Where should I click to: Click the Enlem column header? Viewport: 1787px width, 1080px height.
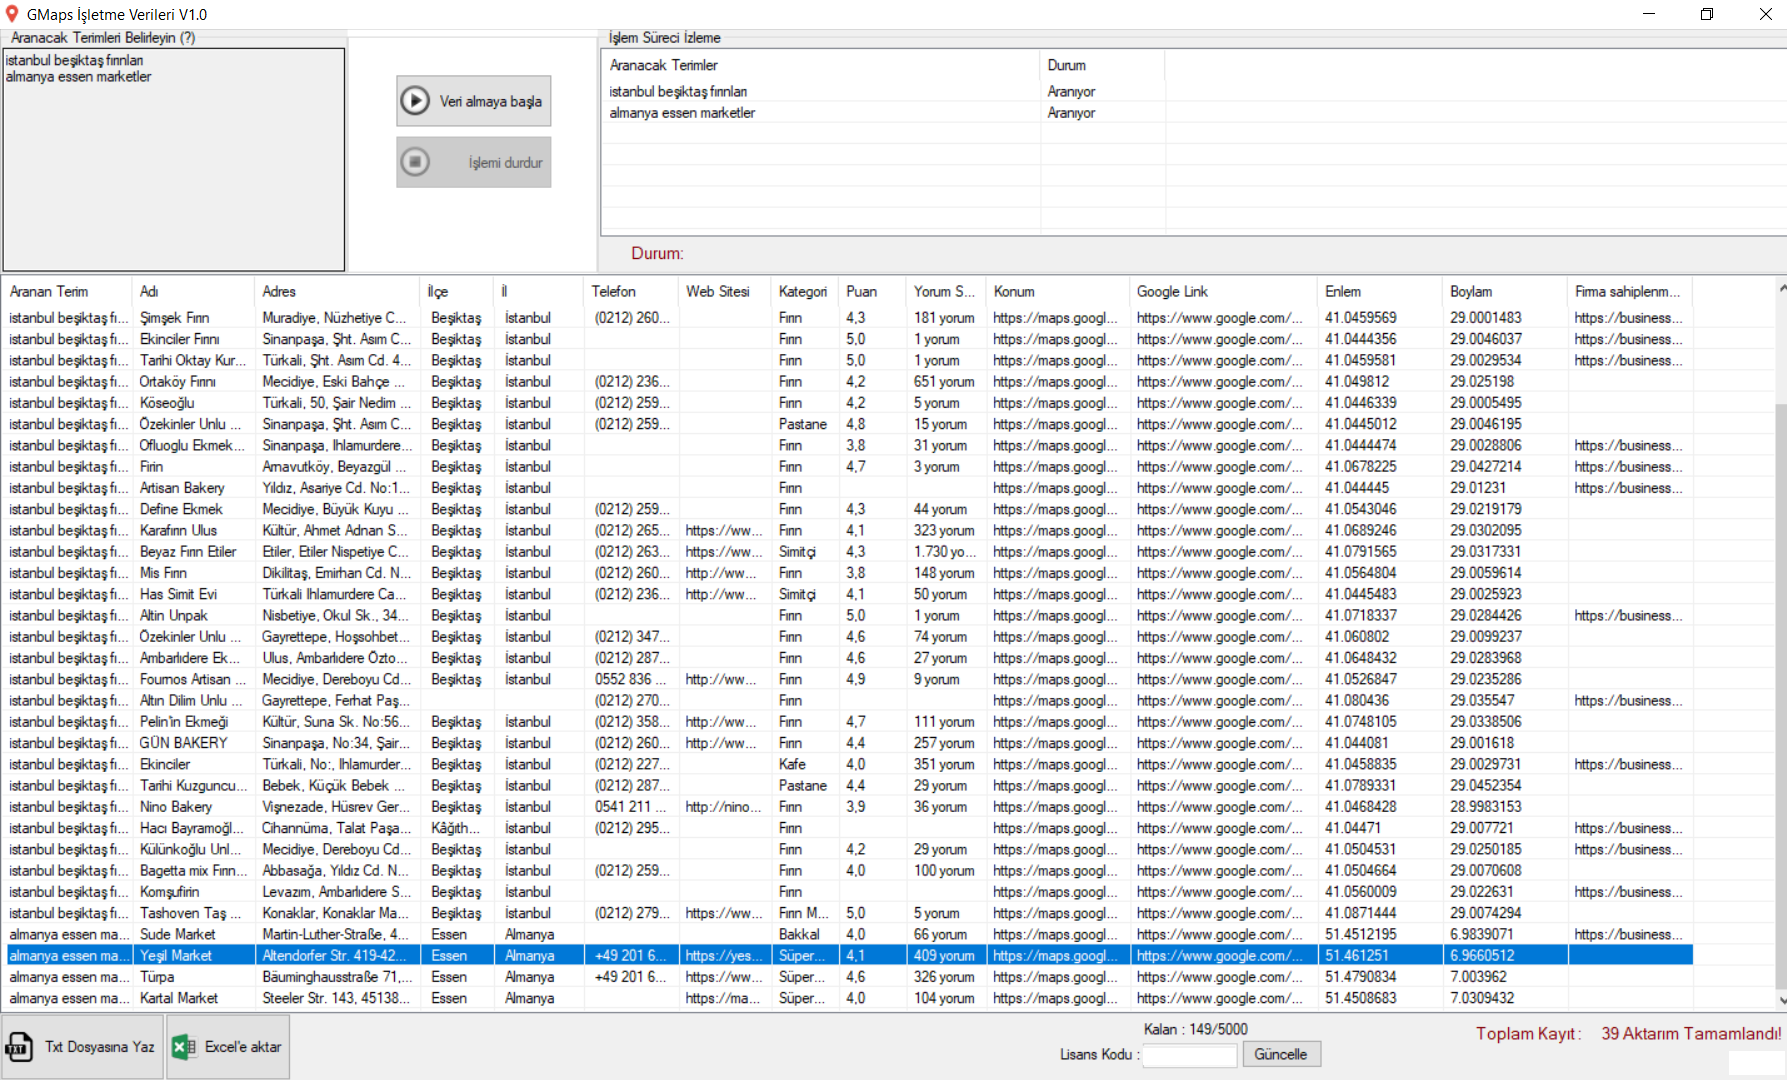(1381, 292)
